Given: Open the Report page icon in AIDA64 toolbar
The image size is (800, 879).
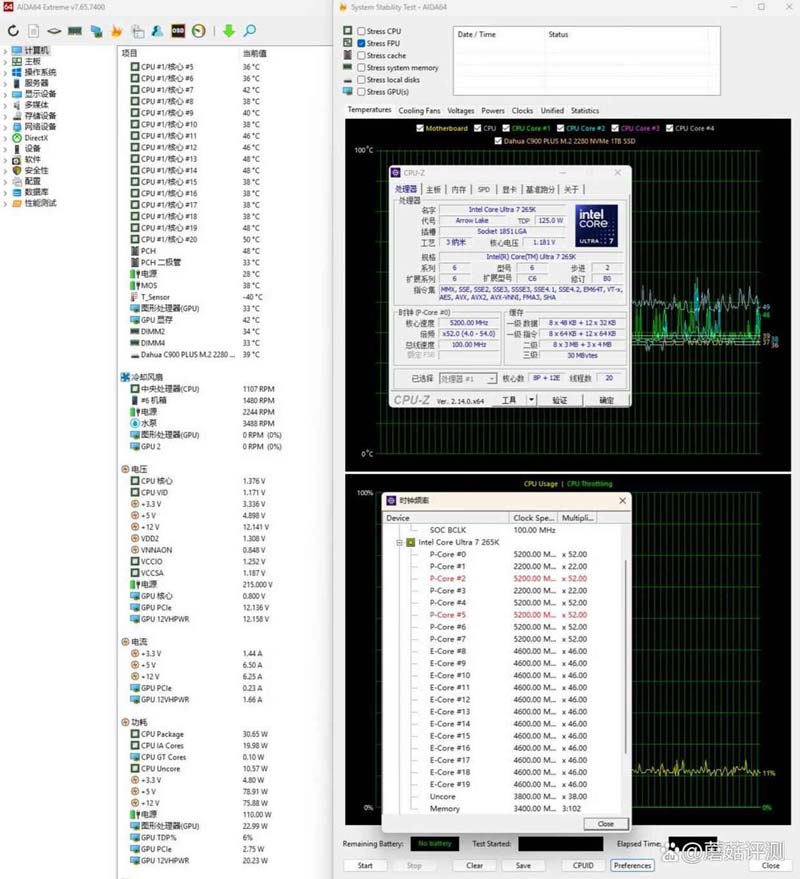Looking at the screenshot, I should coord(34,31).
